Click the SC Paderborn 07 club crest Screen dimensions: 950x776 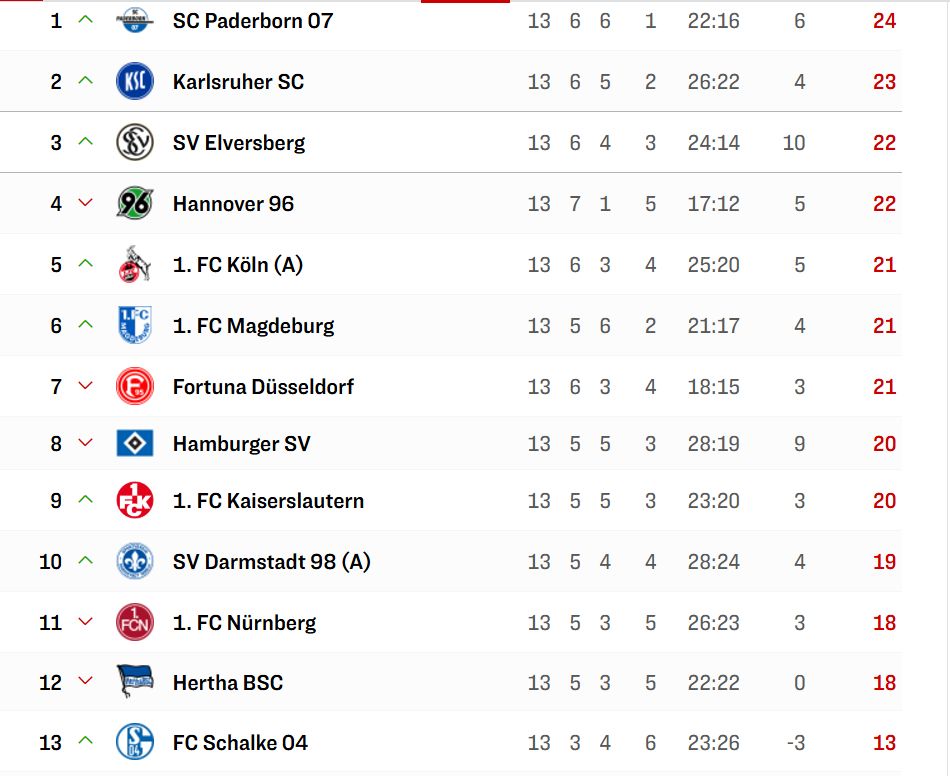(x=135, y=21)
